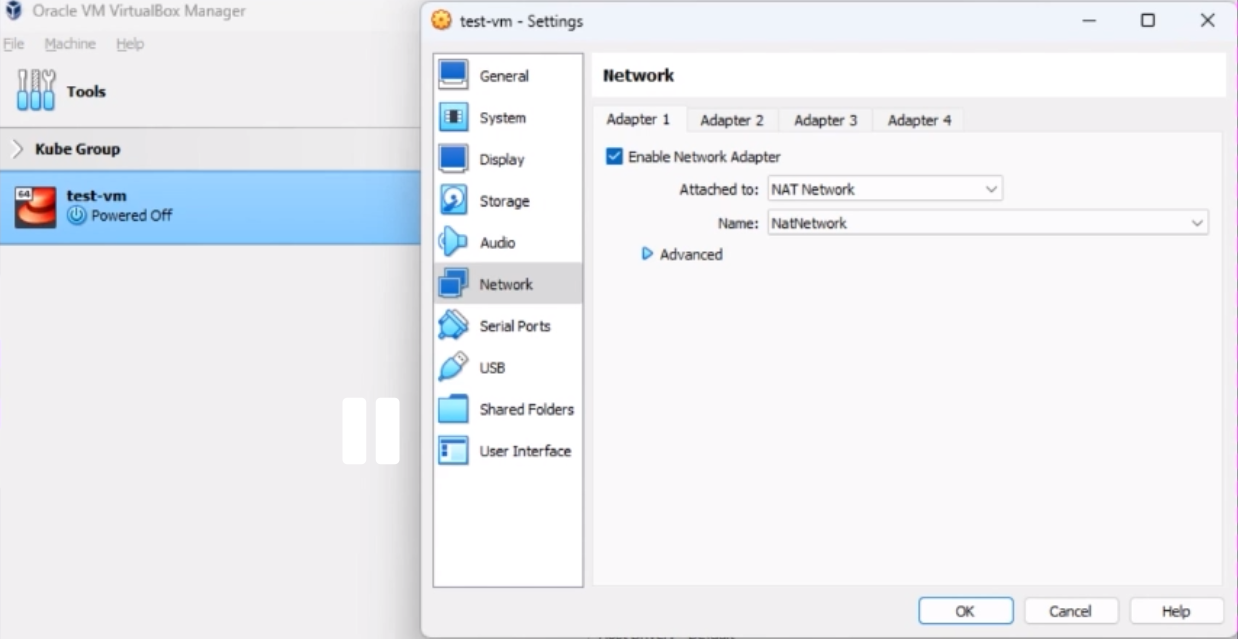The height and width of the screenshot is (639, 1238).
Task: Expand the Kube Group chevron
Action: click(x=17, y=149)
